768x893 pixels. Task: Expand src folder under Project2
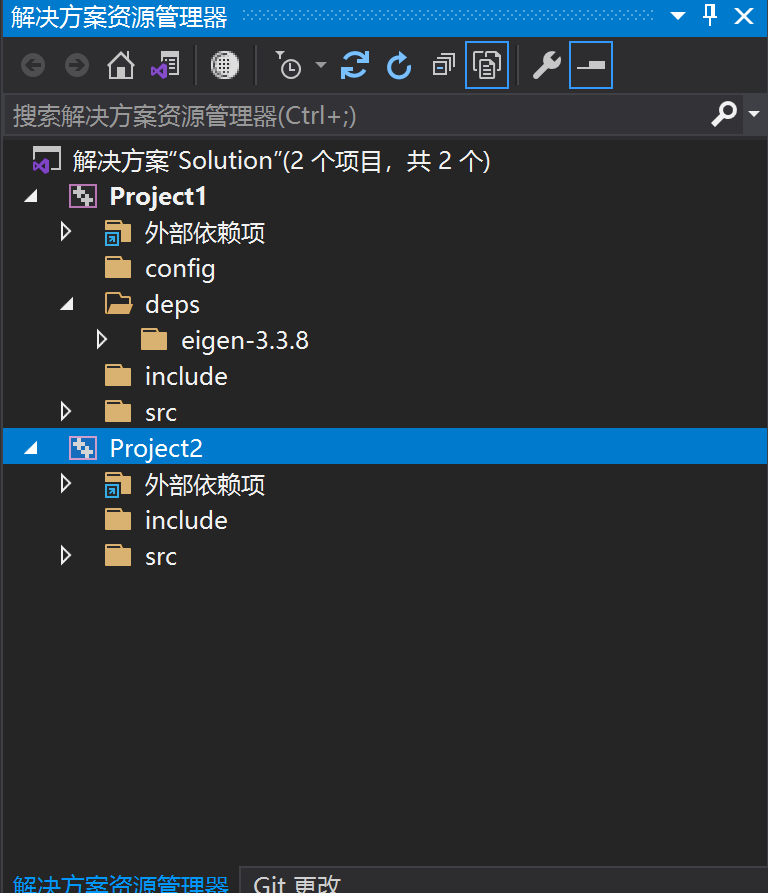coord(66,555)
